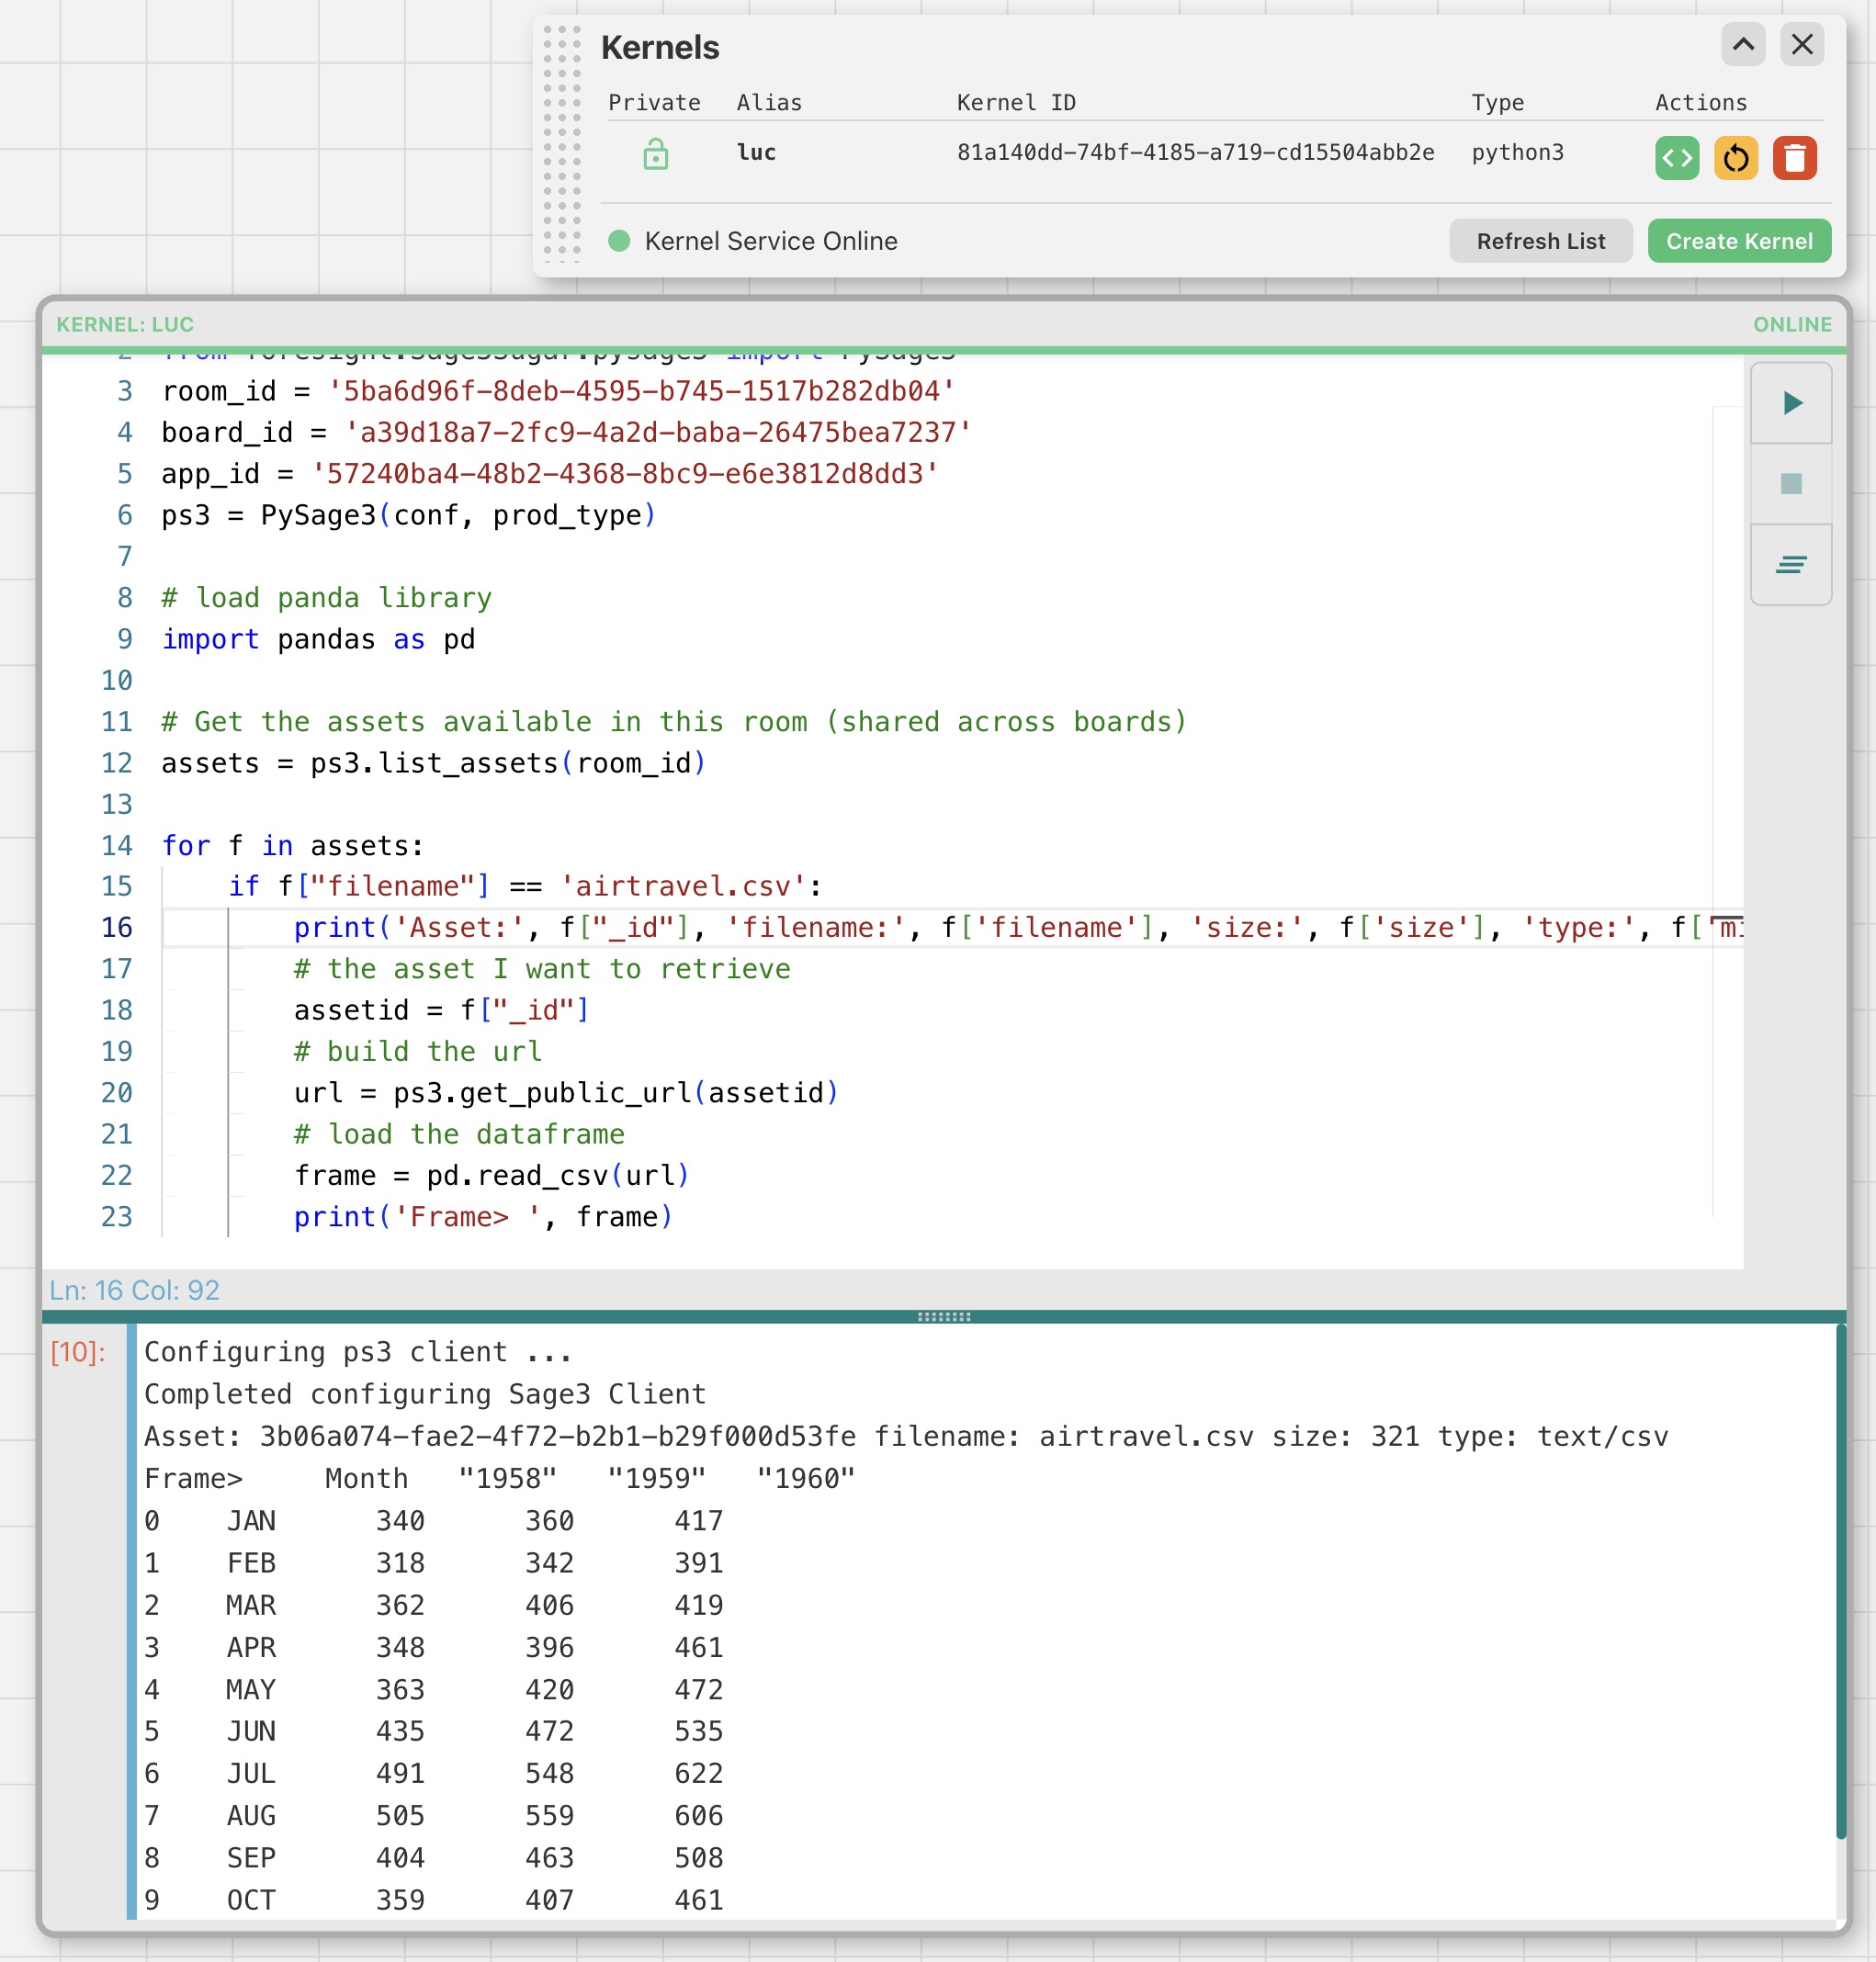Click the for f in assets line

[x=293, y=846]
